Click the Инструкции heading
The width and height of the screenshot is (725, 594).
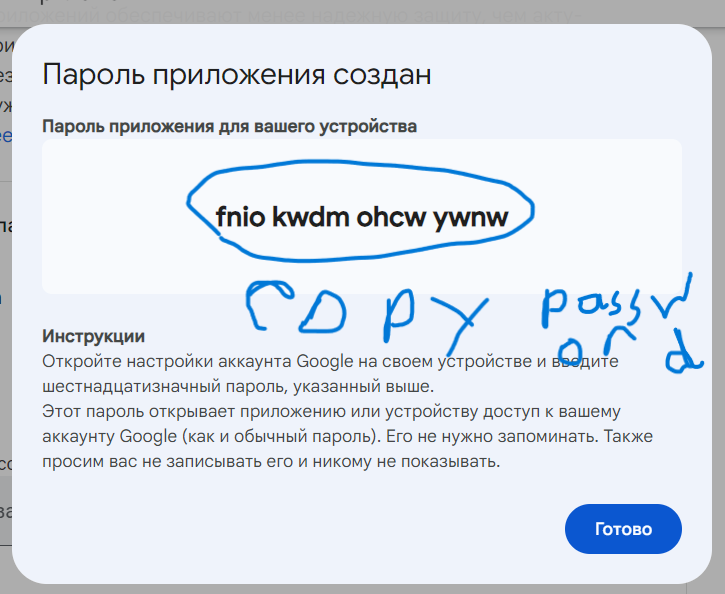click(x=93, y=336)
